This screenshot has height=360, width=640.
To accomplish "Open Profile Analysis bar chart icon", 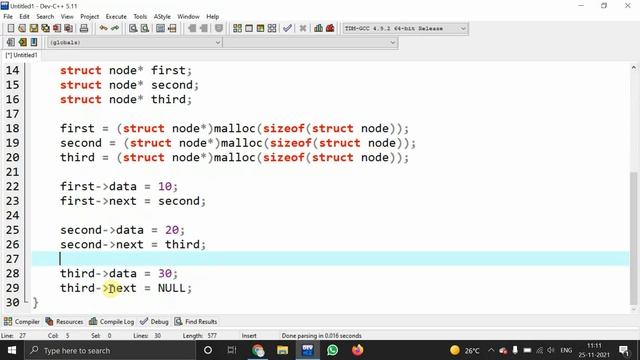I will 318,28.
